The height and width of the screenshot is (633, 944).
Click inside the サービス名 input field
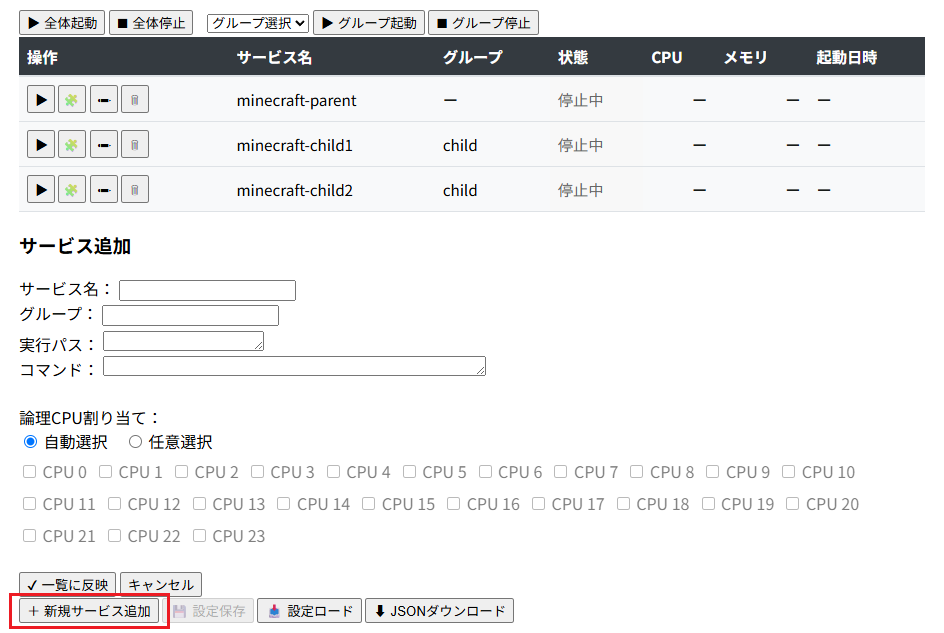pos(206,290)
